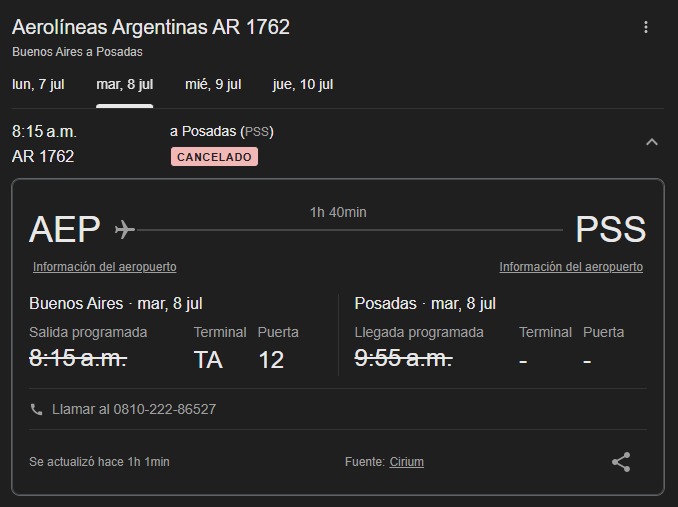Click the Aerolíneas Argentinas AR 1762 title

click(x=150, y=27)
